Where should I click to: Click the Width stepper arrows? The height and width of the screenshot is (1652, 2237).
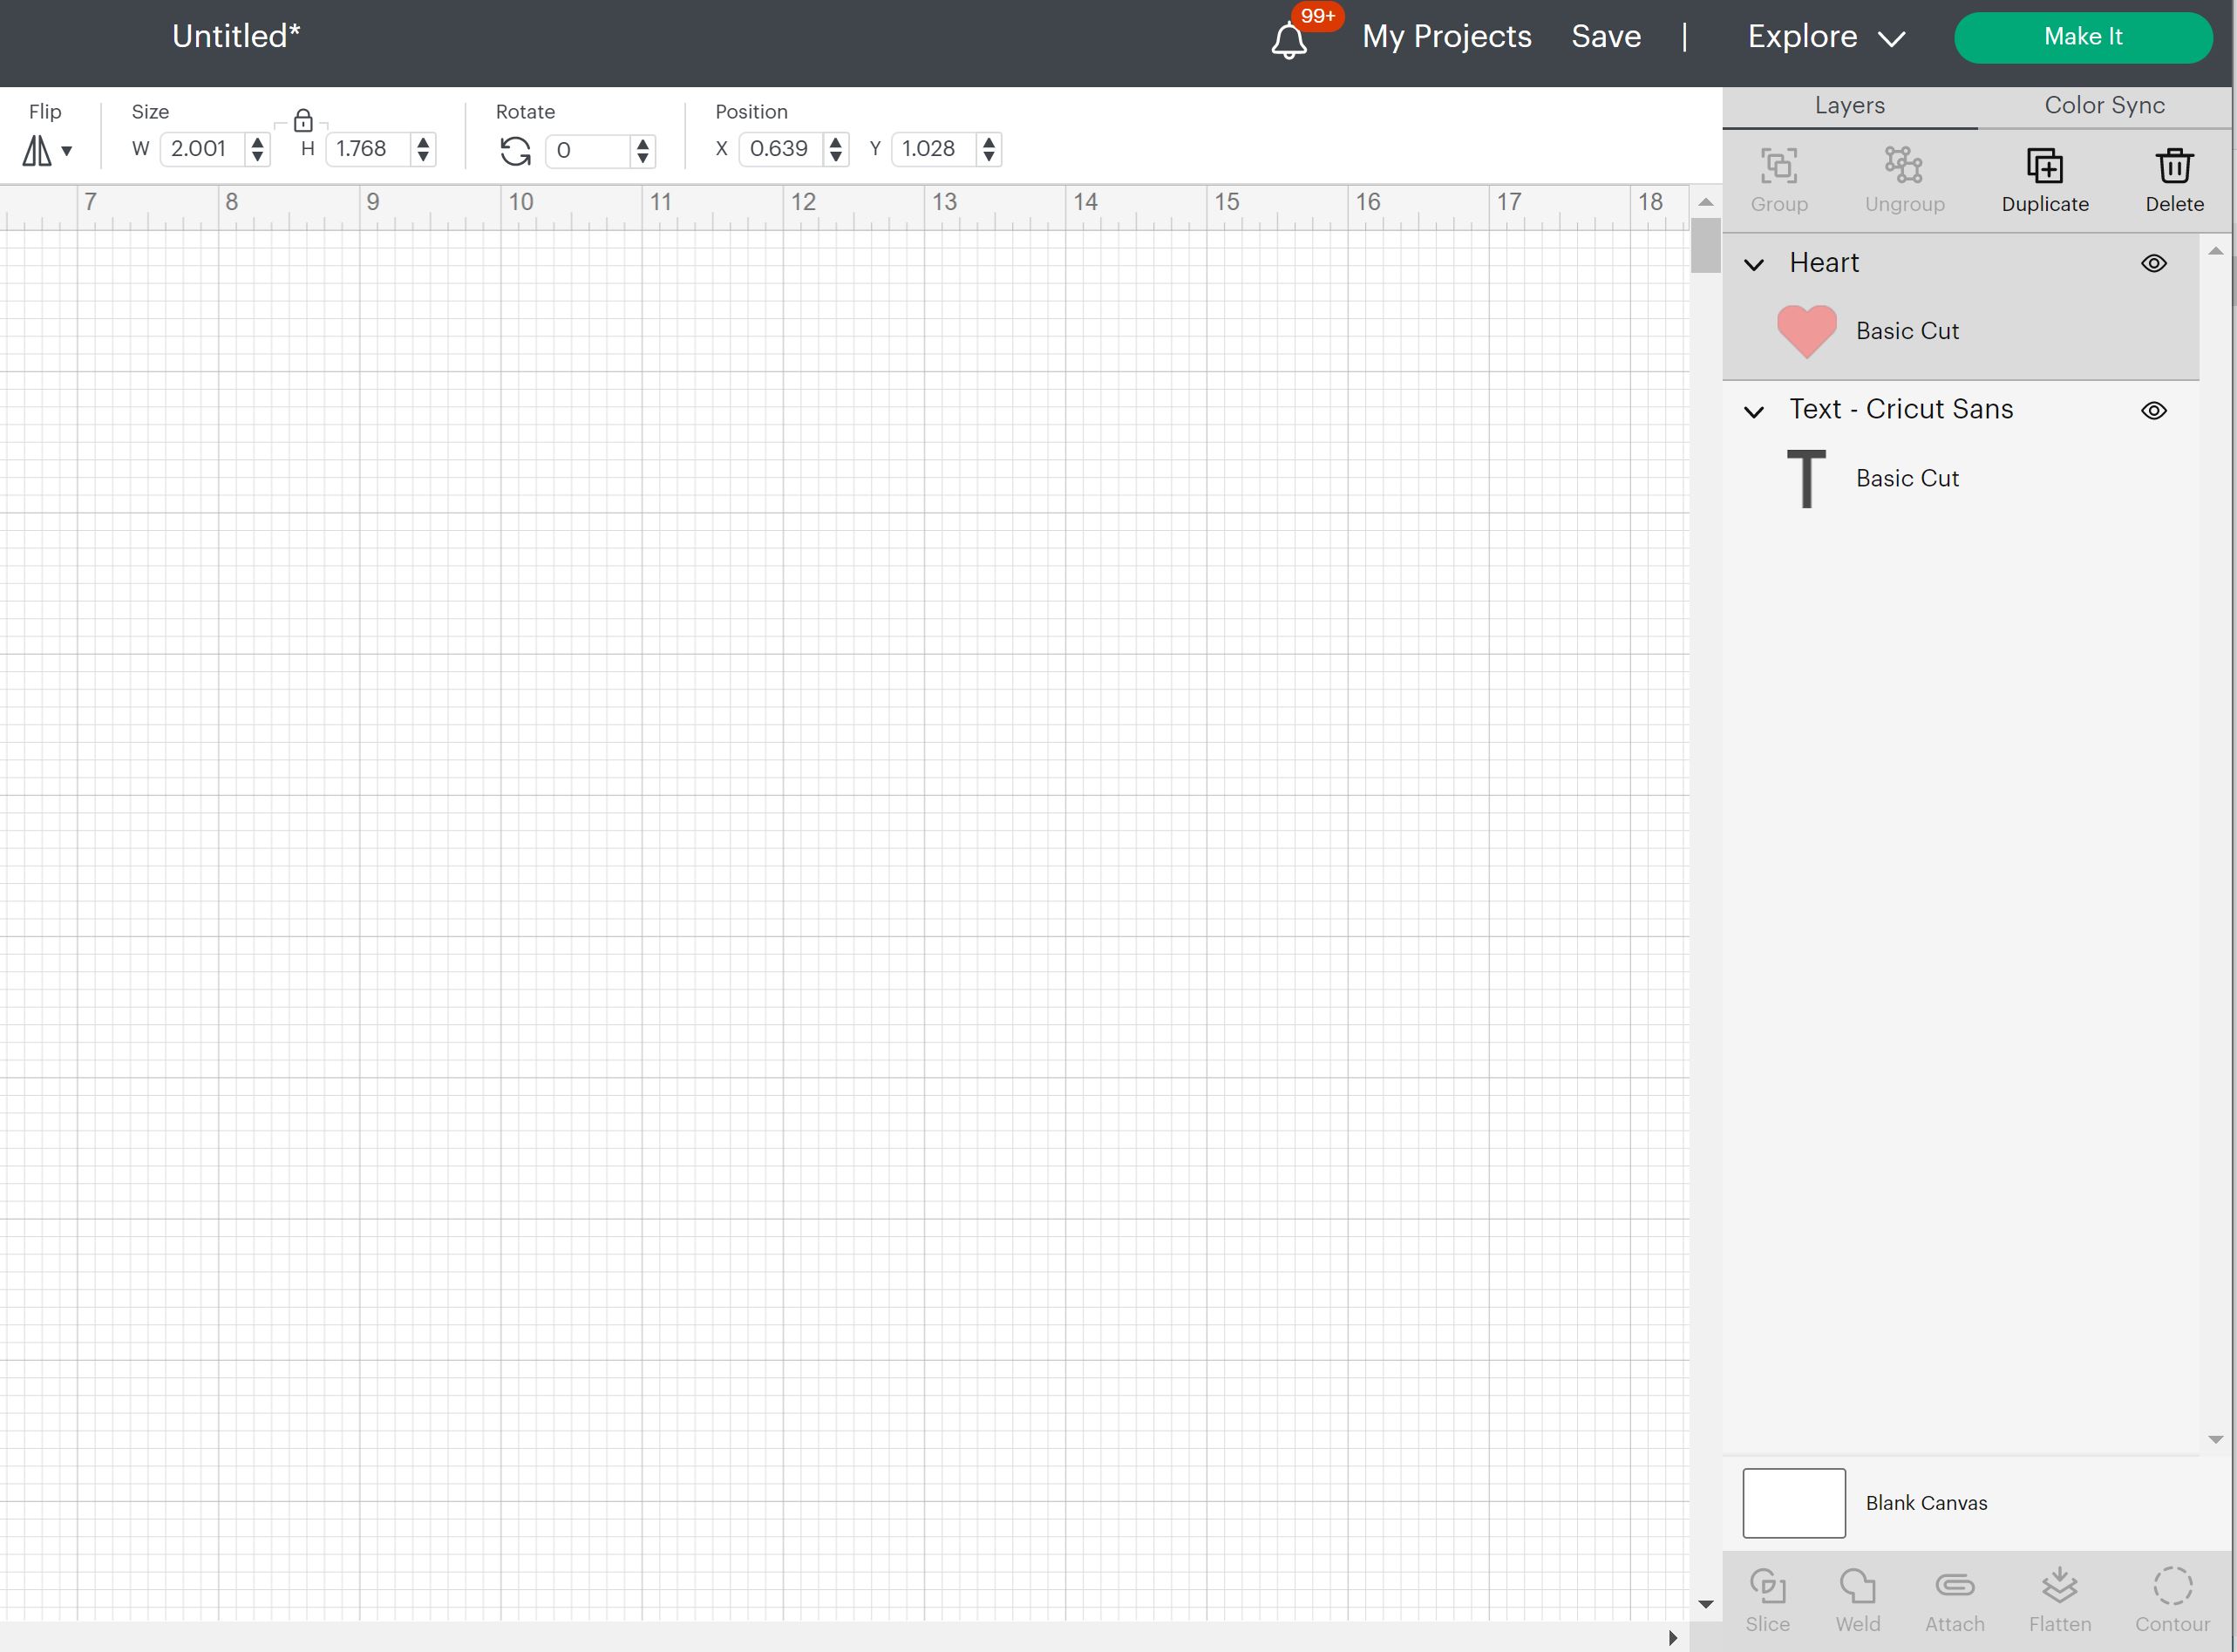coord(258,149)
